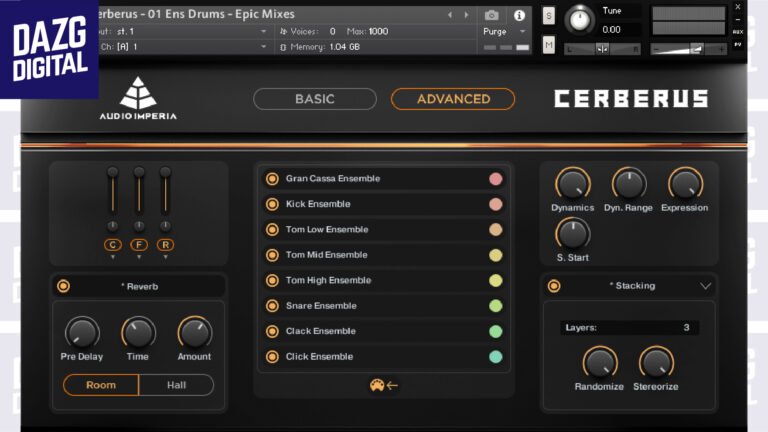Toggle Tom Mid Ensemble power button
This screenshot has height=432, width=768.
[272, 255]
